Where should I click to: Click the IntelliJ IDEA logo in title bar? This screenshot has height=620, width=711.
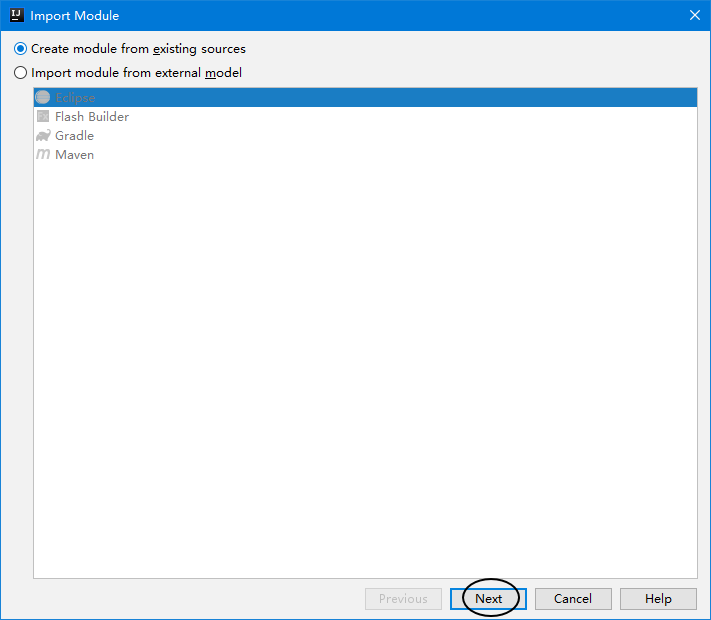point(15,15)
